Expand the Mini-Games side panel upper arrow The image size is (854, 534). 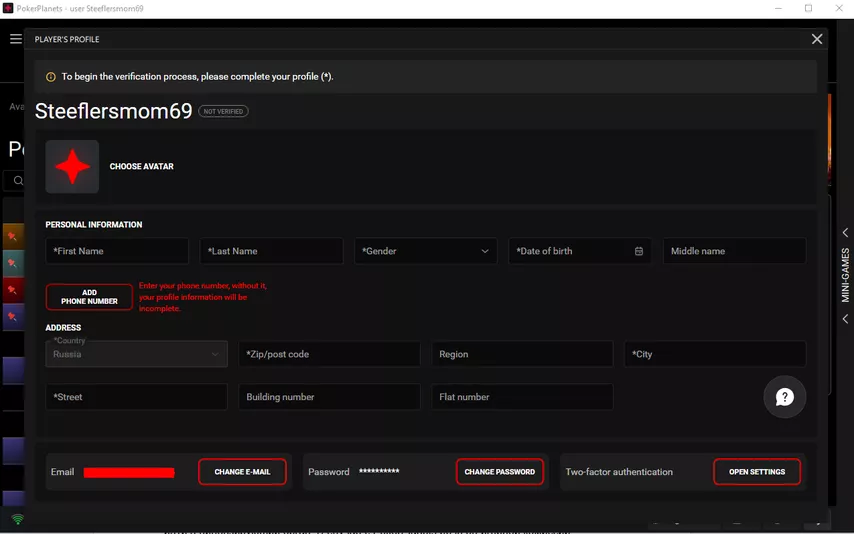click(x=845, y=233)
